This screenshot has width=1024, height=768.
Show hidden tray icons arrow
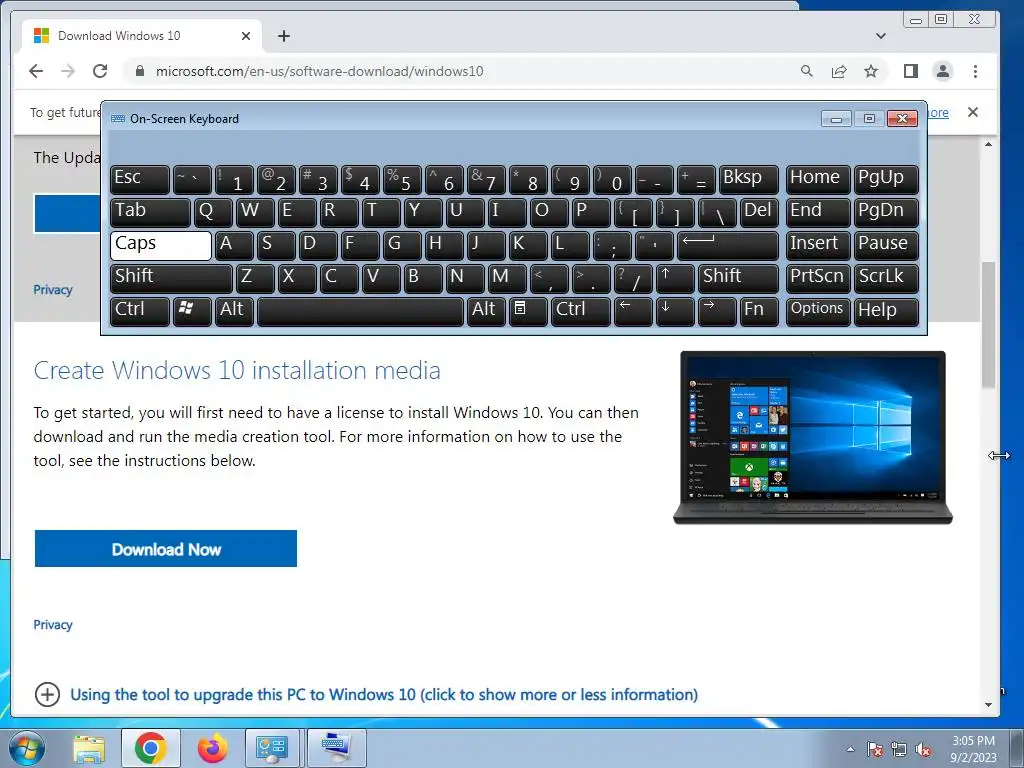point(850,749)
